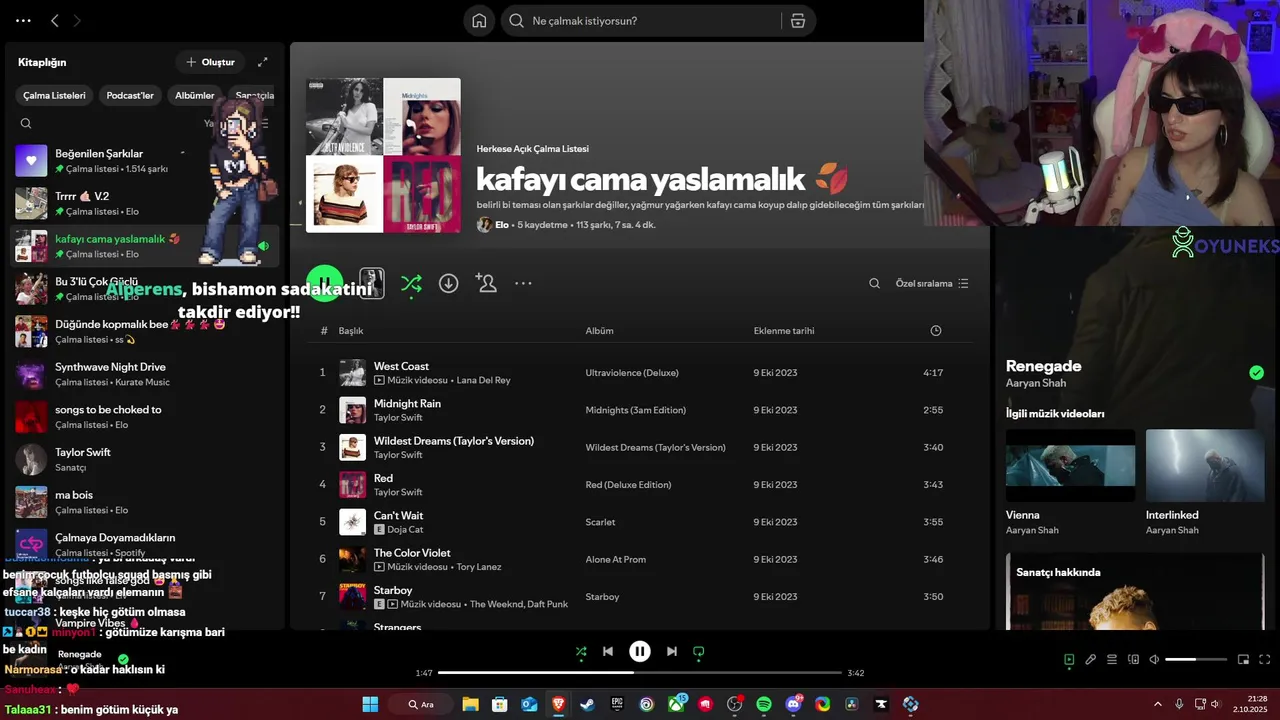Sort tracks by Başlık column header
Image resolution: width=1280 pixels, height=720 pixels.
(x=351, y=331)
